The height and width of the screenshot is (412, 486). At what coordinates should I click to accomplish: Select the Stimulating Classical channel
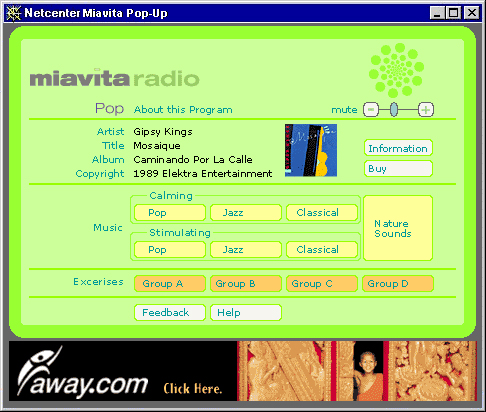coord(322,250)
